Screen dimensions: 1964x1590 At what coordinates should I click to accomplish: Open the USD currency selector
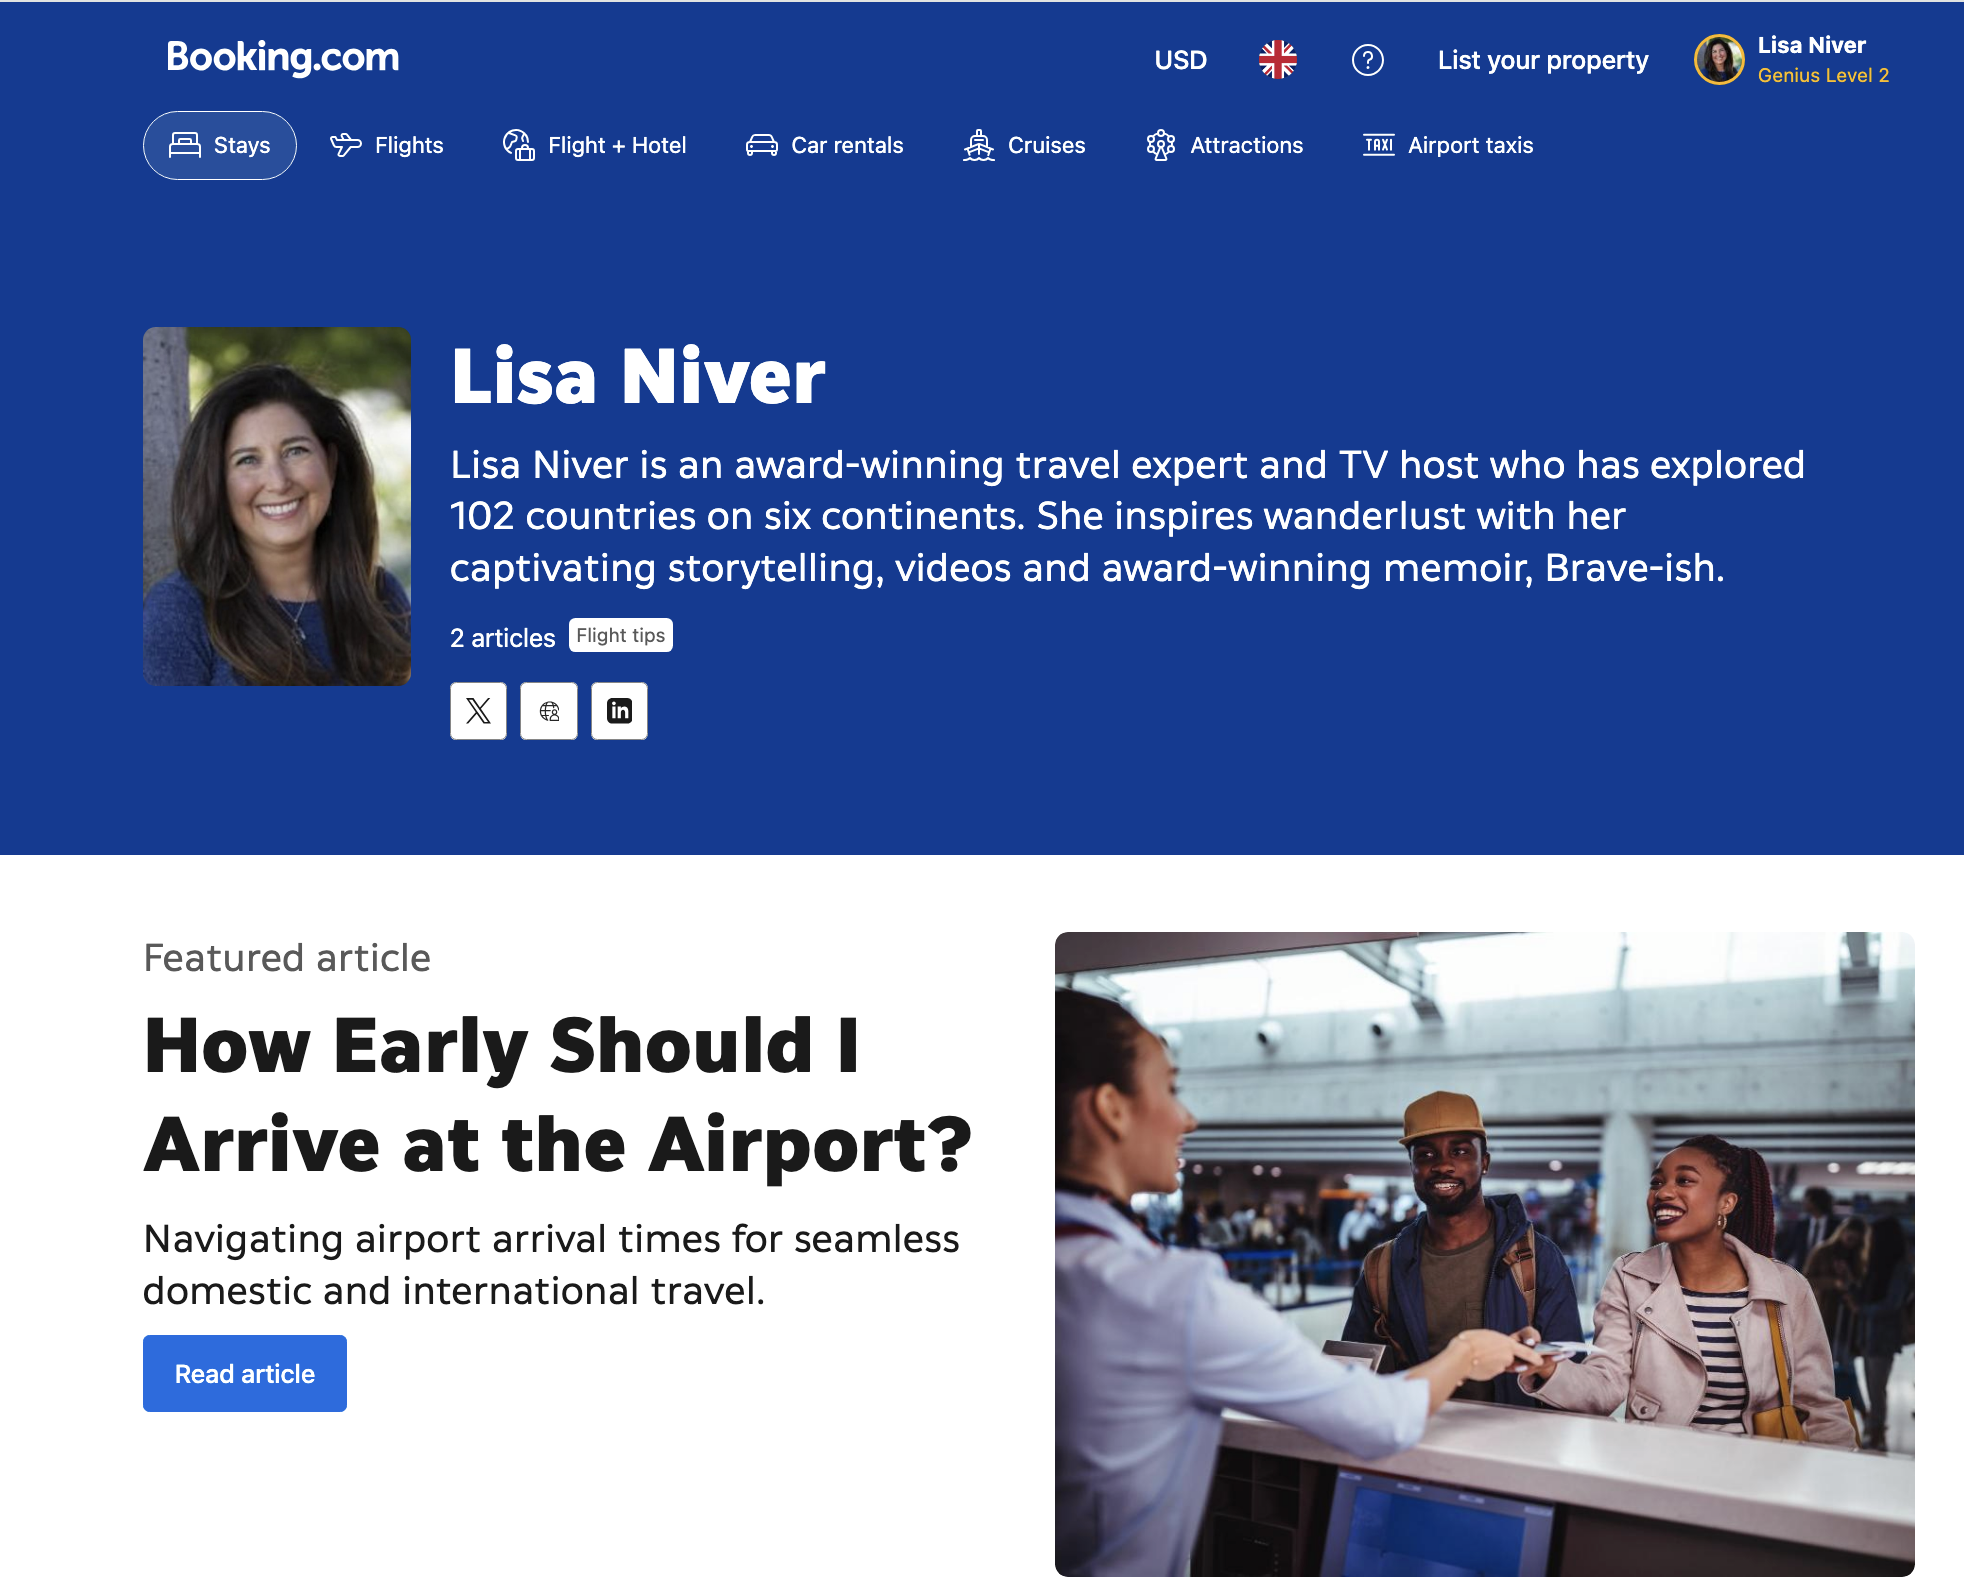(x=1180, y=60)
